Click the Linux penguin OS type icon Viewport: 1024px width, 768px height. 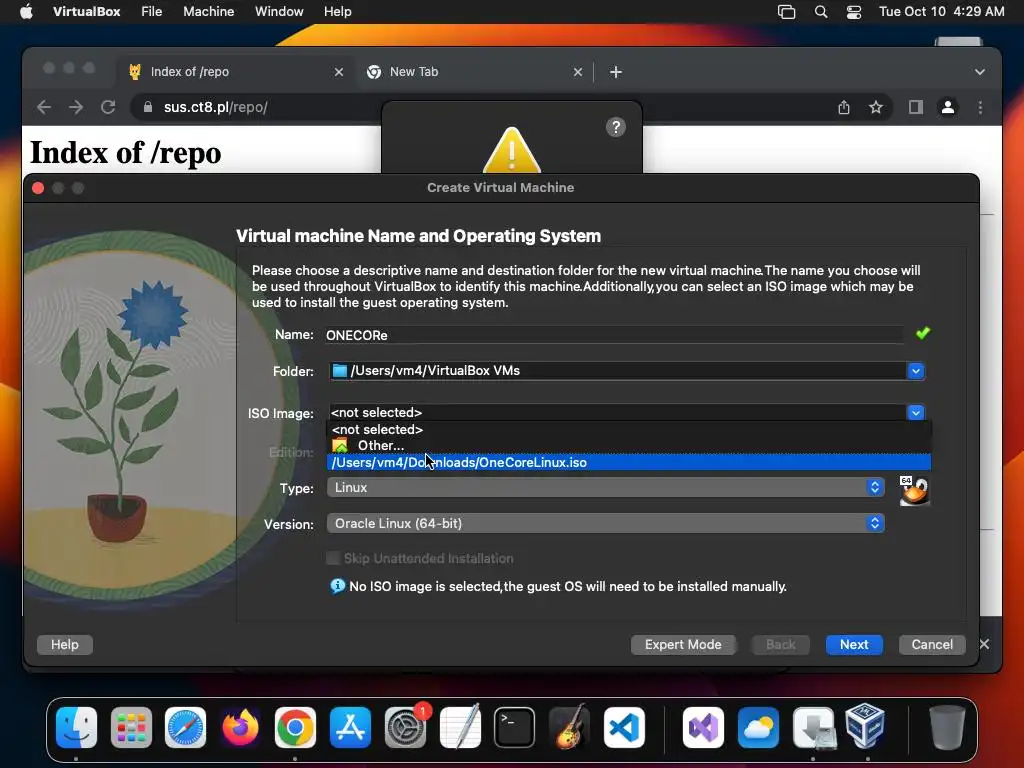tap(914, 490)
